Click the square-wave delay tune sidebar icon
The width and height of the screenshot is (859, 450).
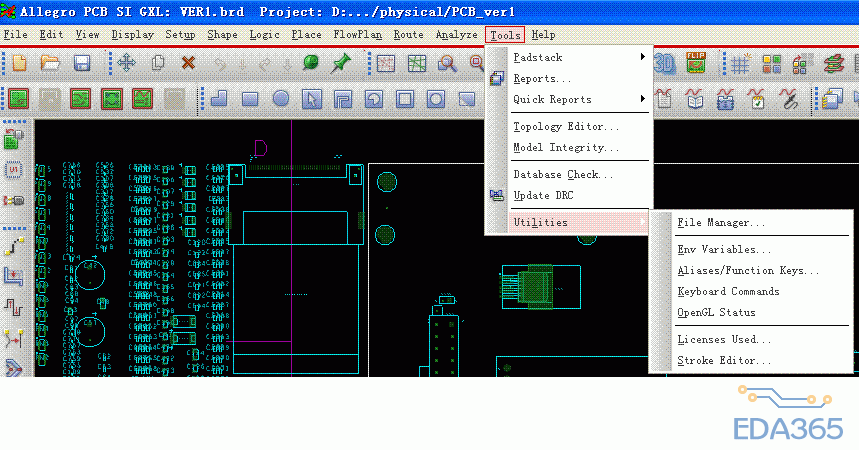click(x=14, y=307)
